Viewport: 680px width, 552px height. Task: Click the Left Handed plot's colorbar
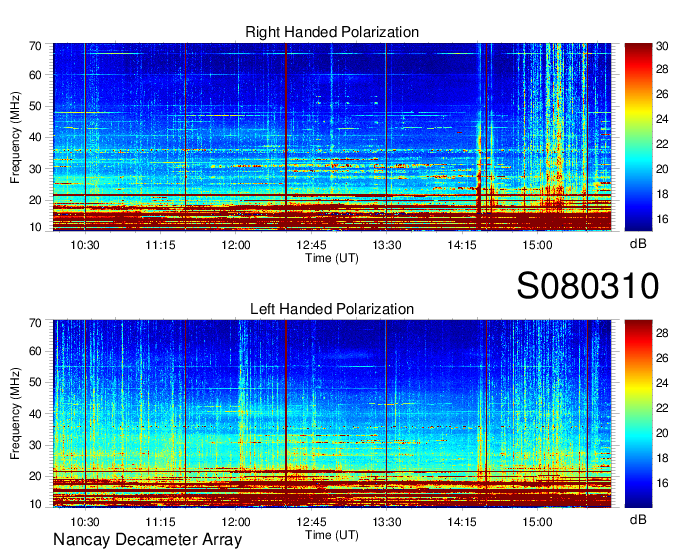coord(638,414)
